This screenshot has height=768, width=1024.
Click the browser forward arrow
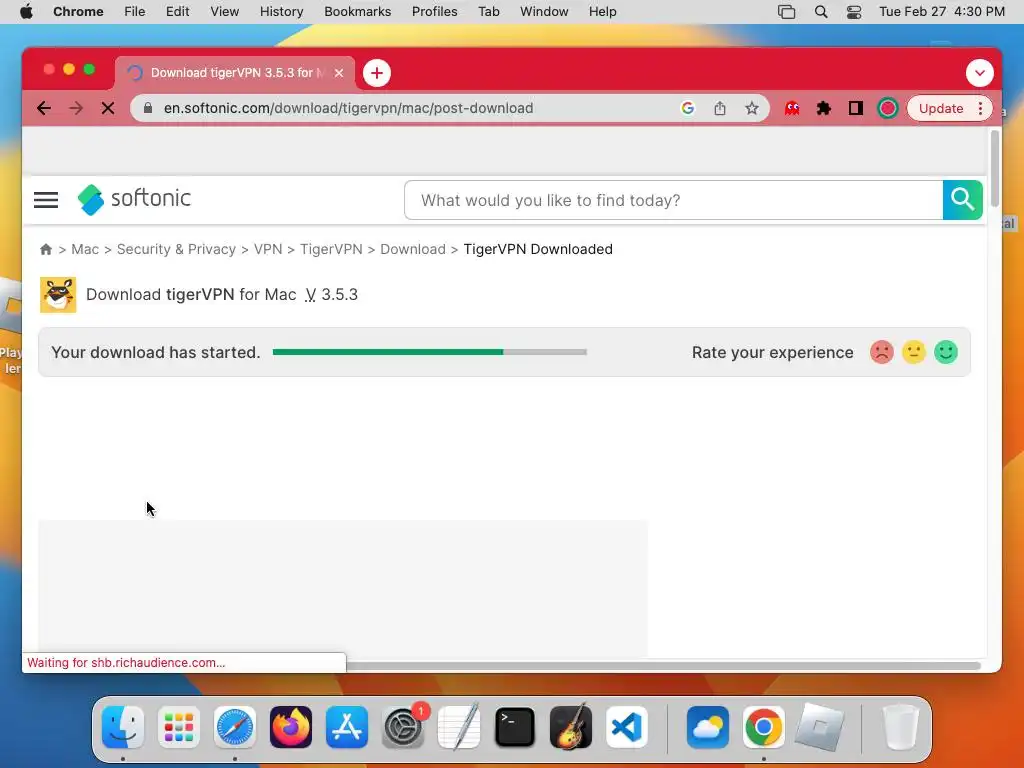point(76,108)
